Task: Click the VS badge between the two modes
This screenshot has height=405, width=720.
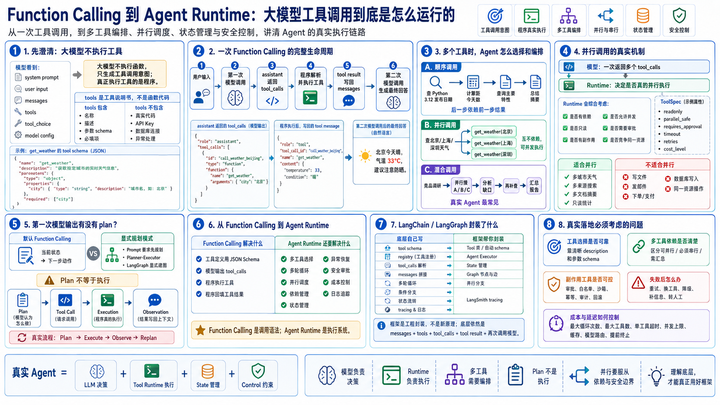Action: (93, 253)
